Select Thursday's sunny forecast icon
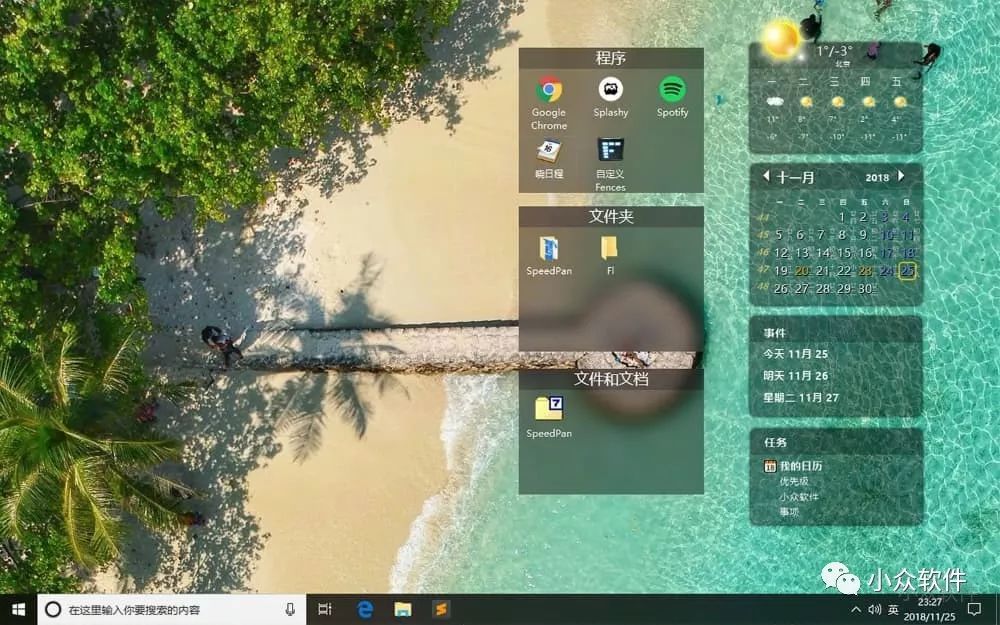 point(868,101)
